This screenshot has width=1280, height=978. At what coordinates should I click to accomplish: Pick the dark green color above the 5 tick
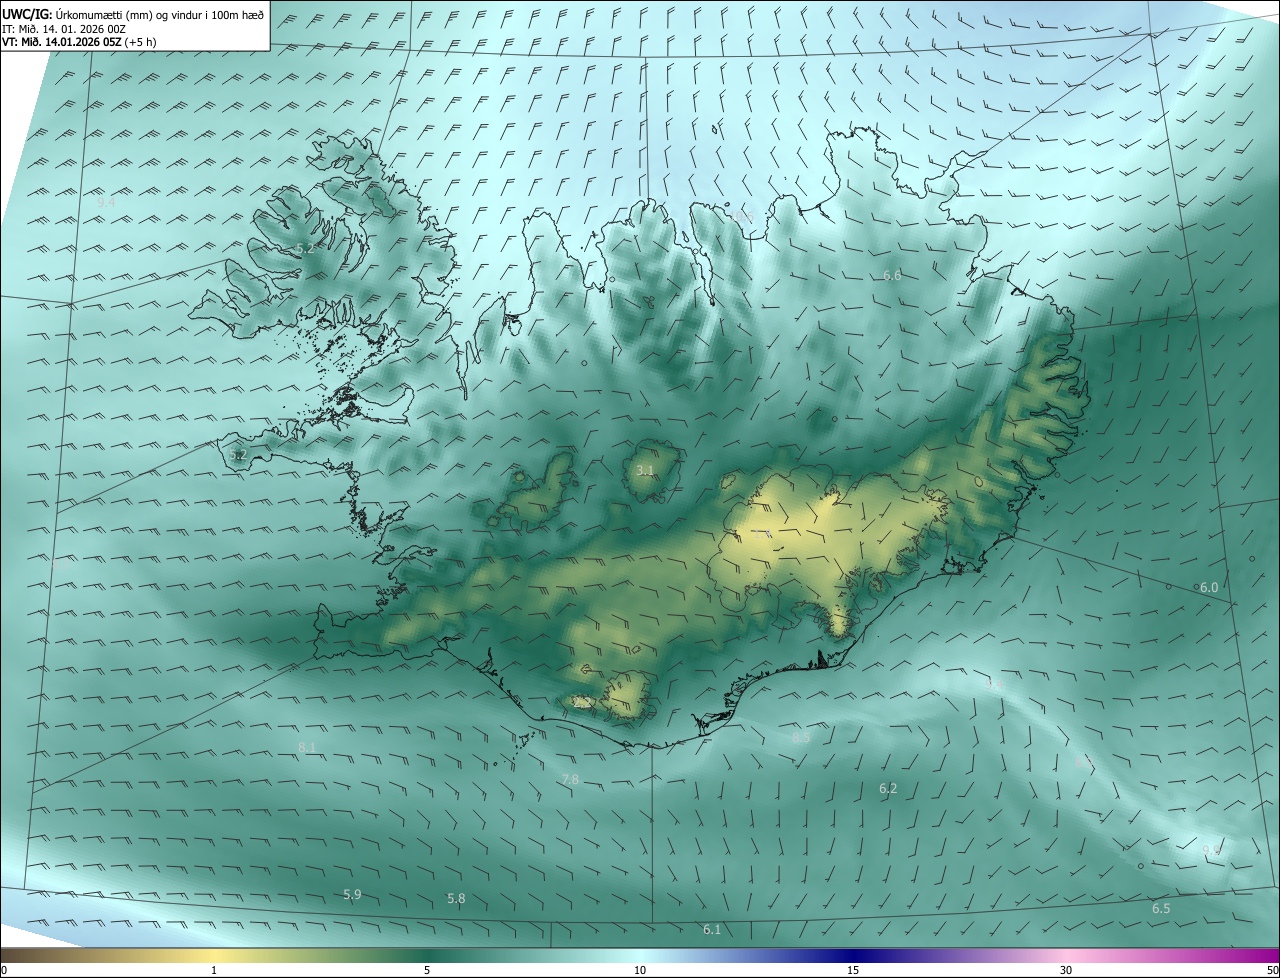pos(427,956)
